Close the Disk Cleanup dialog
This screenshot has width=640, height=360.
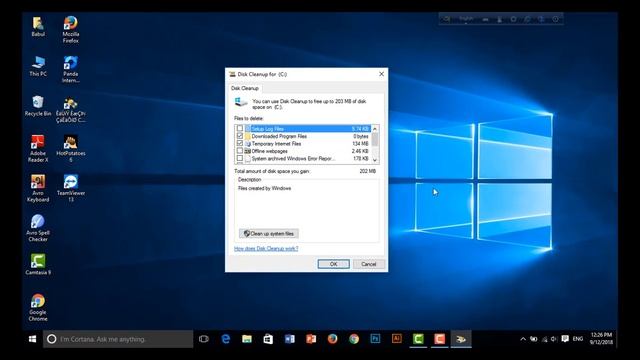[x=381, y=74]
